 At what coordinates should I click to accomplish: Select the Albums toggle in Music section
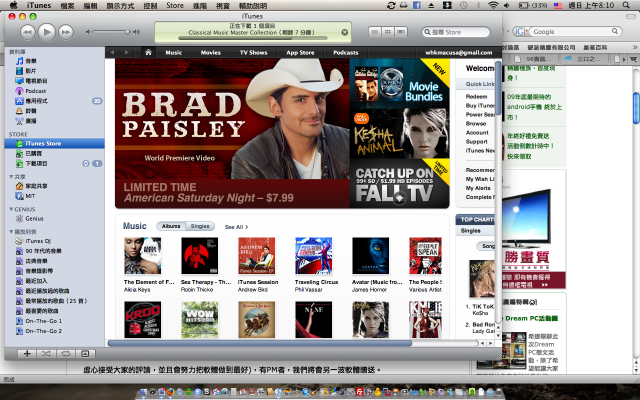click(171, 226)
